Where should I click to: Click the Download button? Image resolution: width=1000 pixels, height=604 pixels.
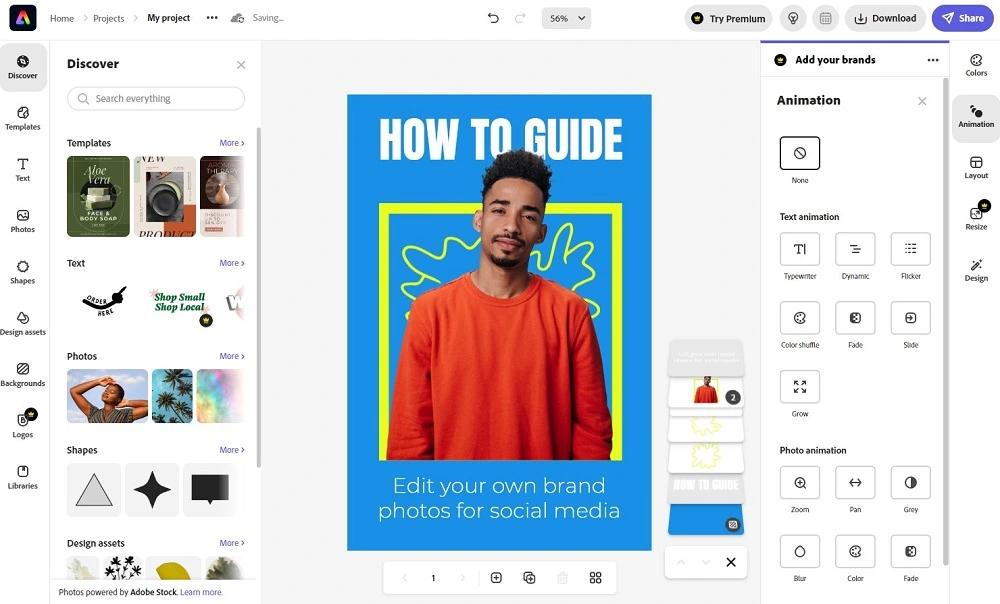pos(884,17)
